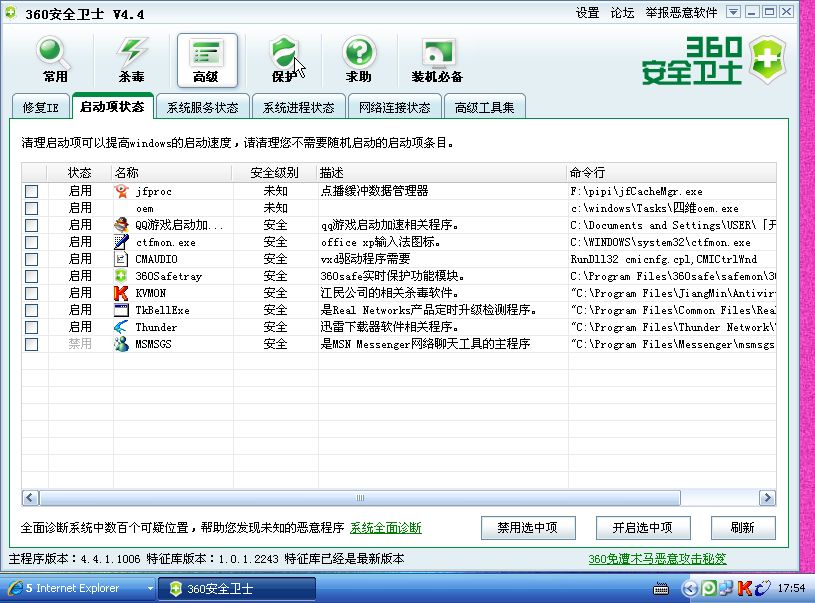
Task: Switch to the 网络连接状态 tab
Action: coord(395,107)
